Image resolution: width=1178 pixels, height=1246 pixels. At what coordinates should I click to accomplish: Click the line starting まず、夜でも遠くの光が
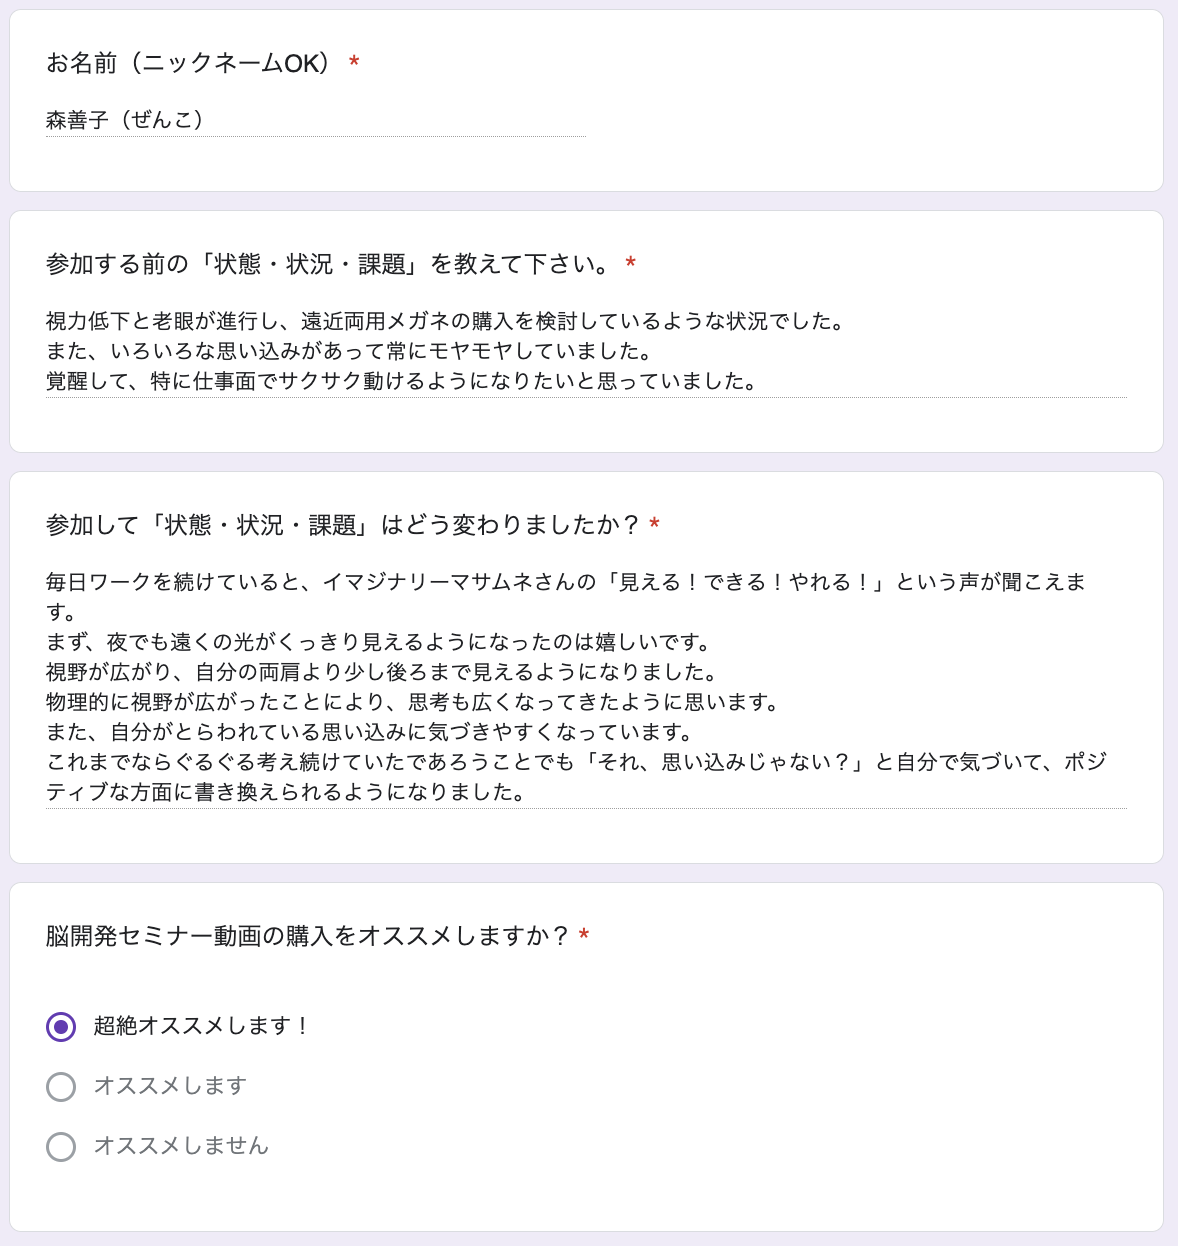click(380, 642)
